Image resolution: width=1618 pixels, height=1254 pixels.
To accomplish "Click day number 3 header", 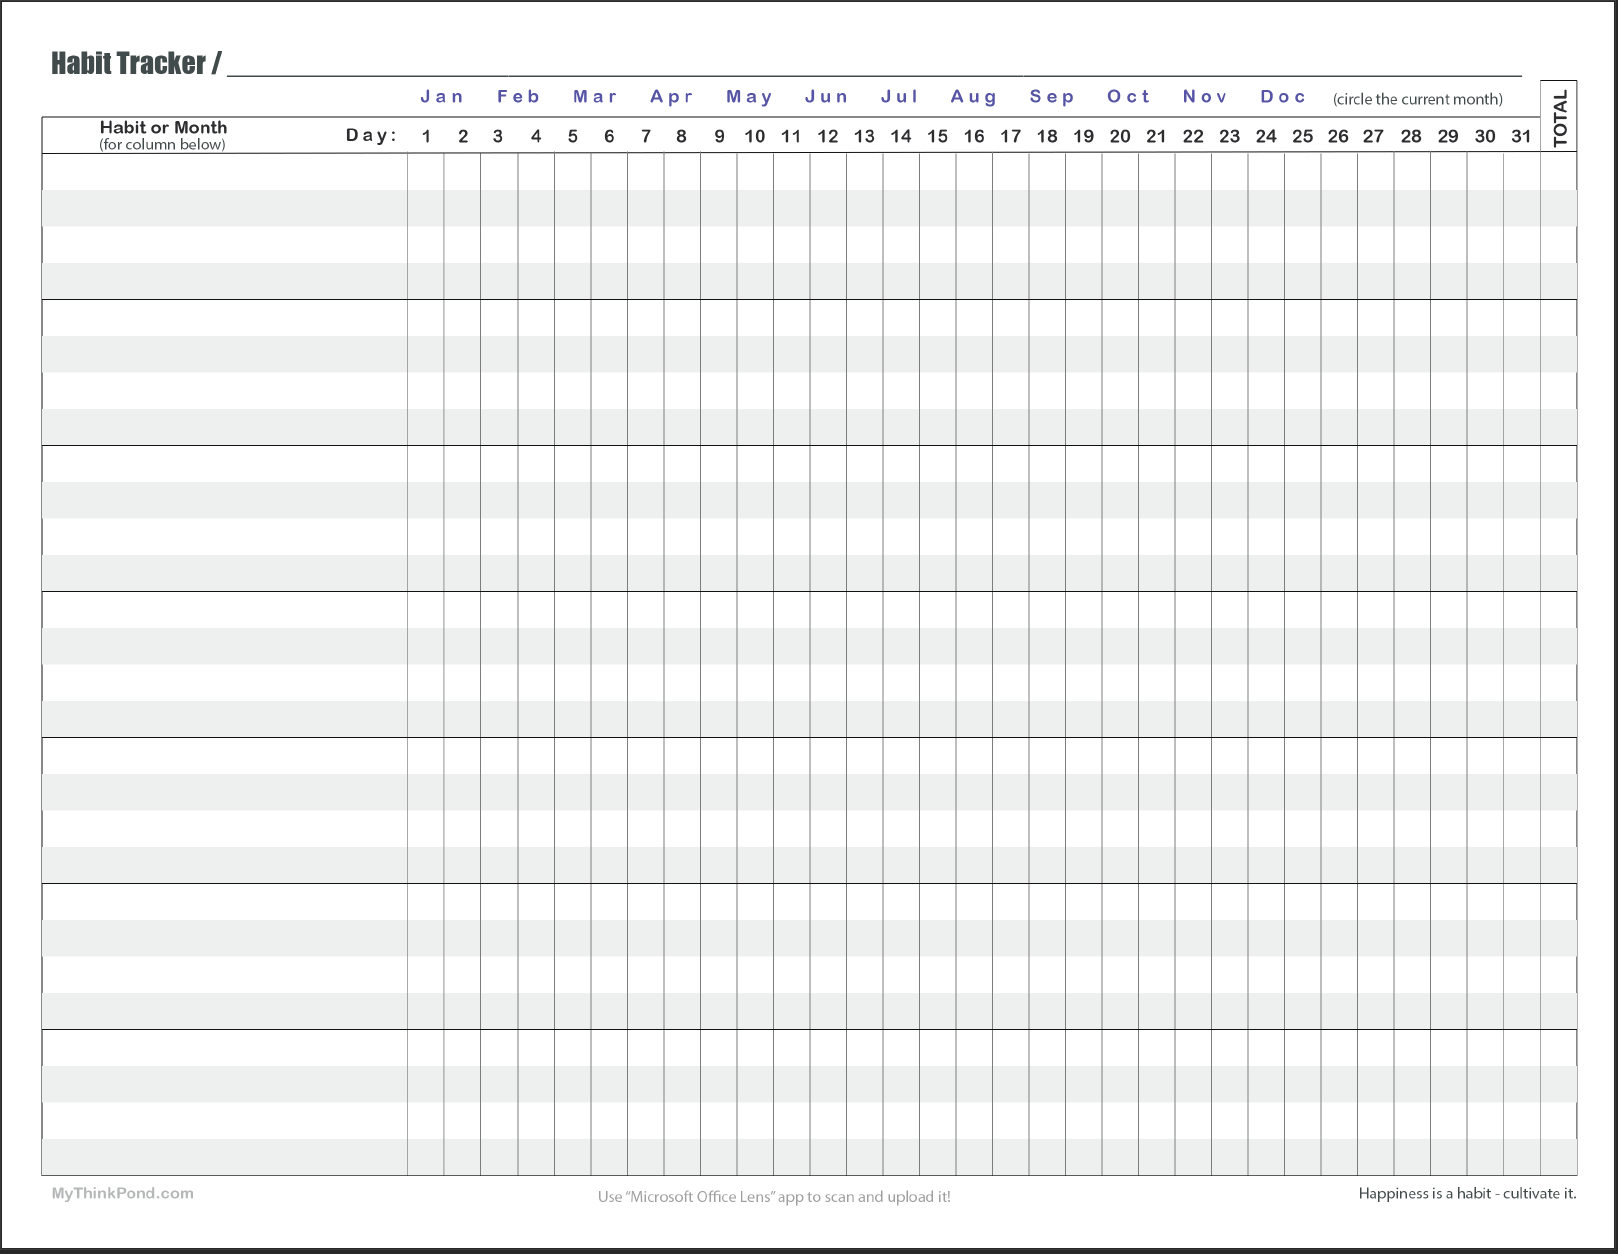I will click(498, 136).
